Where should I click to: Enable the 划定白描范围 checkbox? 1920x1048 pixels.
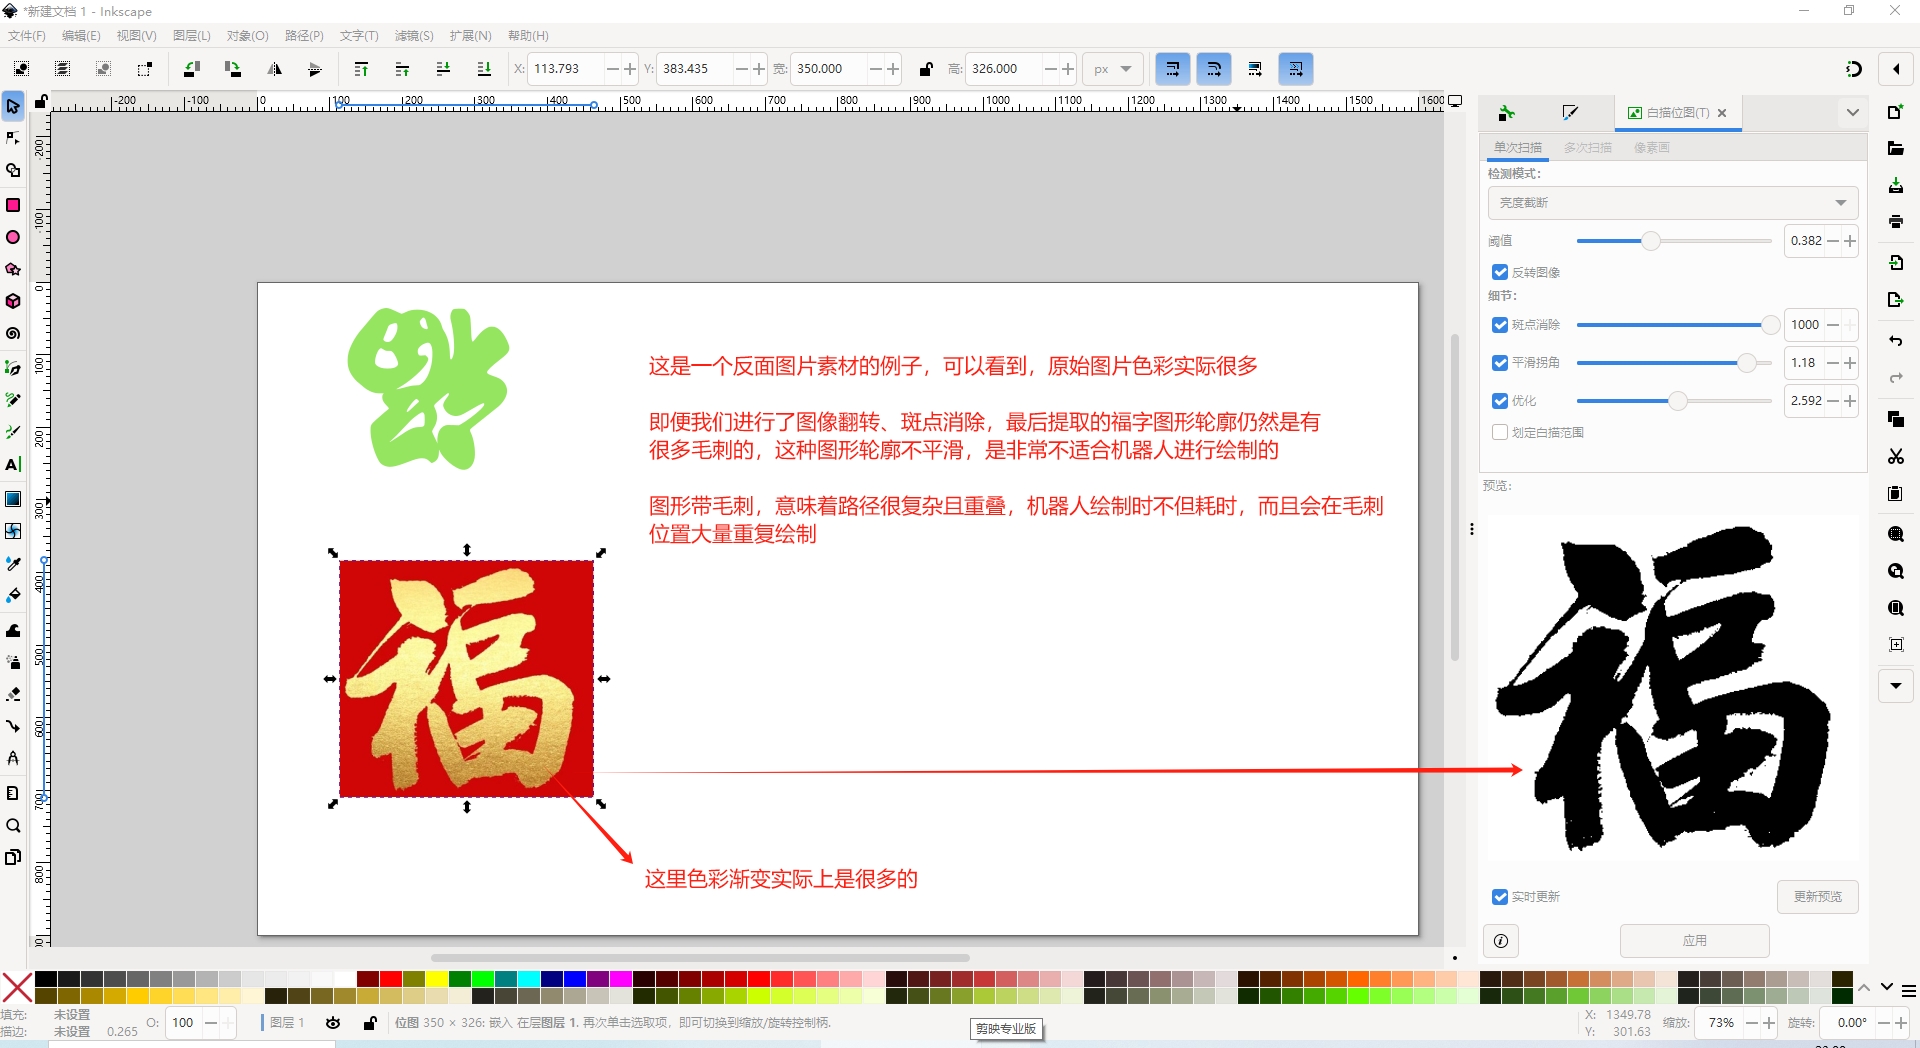(1500, 433)
